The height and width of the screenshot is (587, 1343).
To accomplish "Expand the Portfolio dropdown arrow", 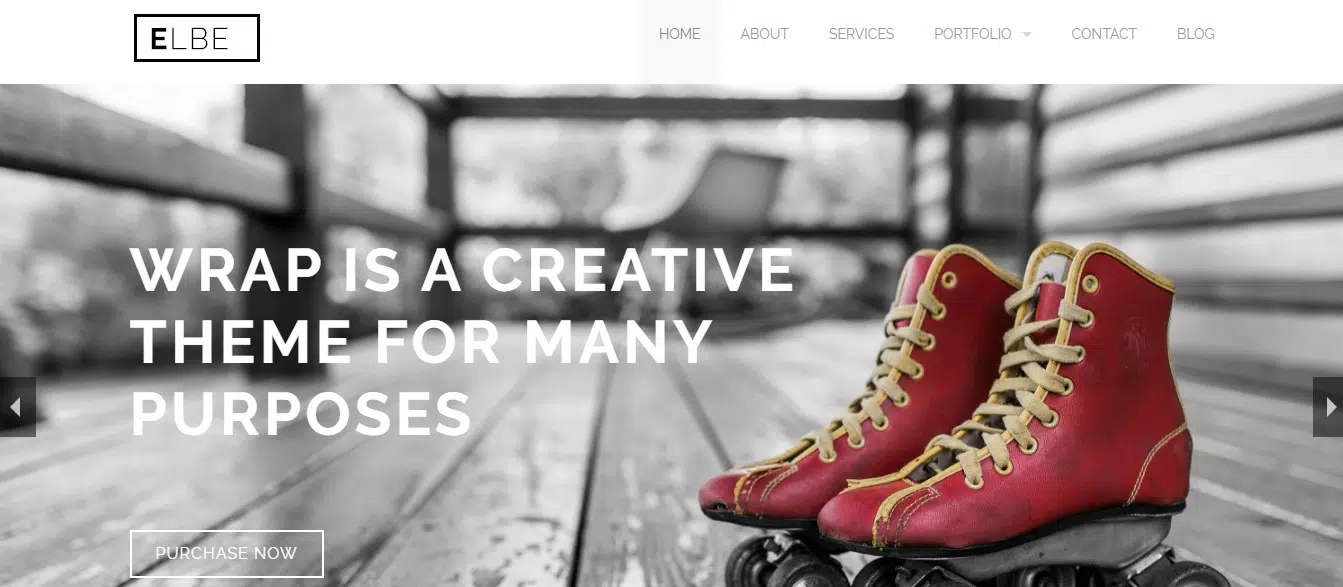I will click(x=1026, y=35).
